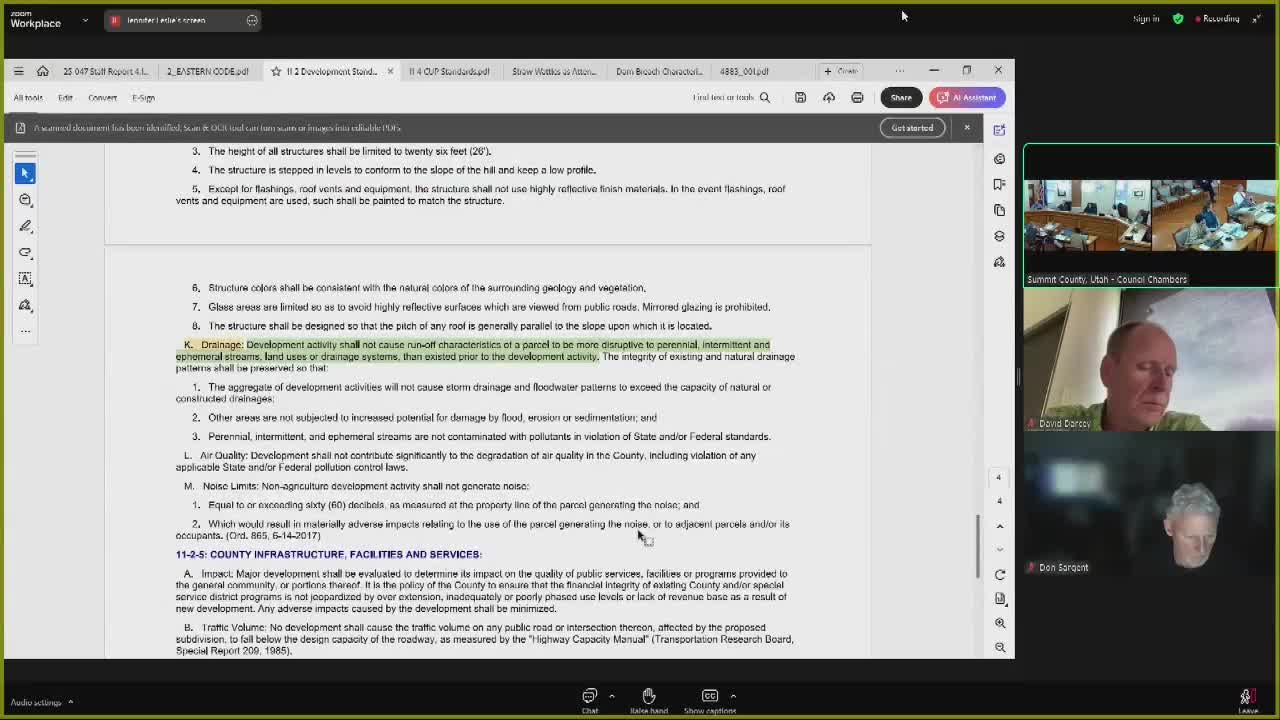This screenshot has width=1280, height=720.
Task: Open the All tools menu
Action: [28, 98]
